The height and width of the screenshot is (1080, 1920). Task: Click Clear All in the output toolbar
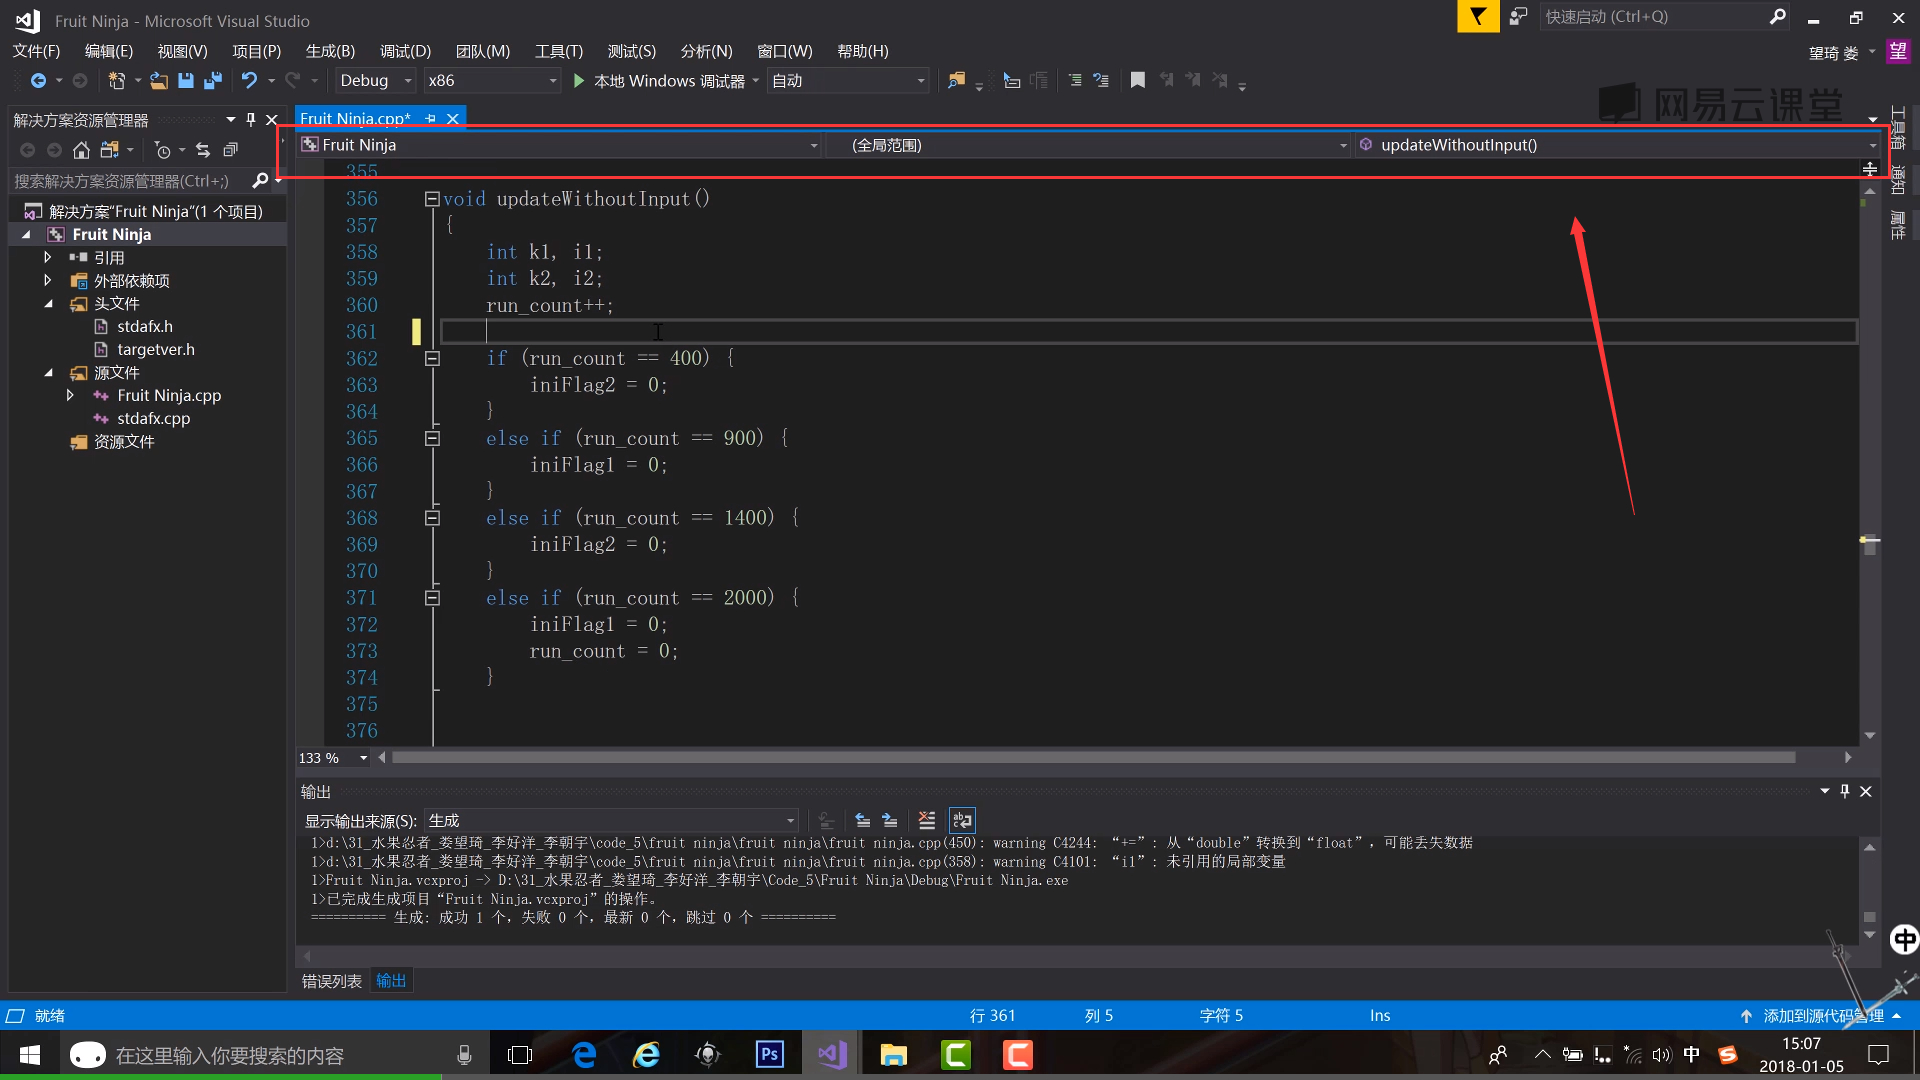click(x=927, y=821)
